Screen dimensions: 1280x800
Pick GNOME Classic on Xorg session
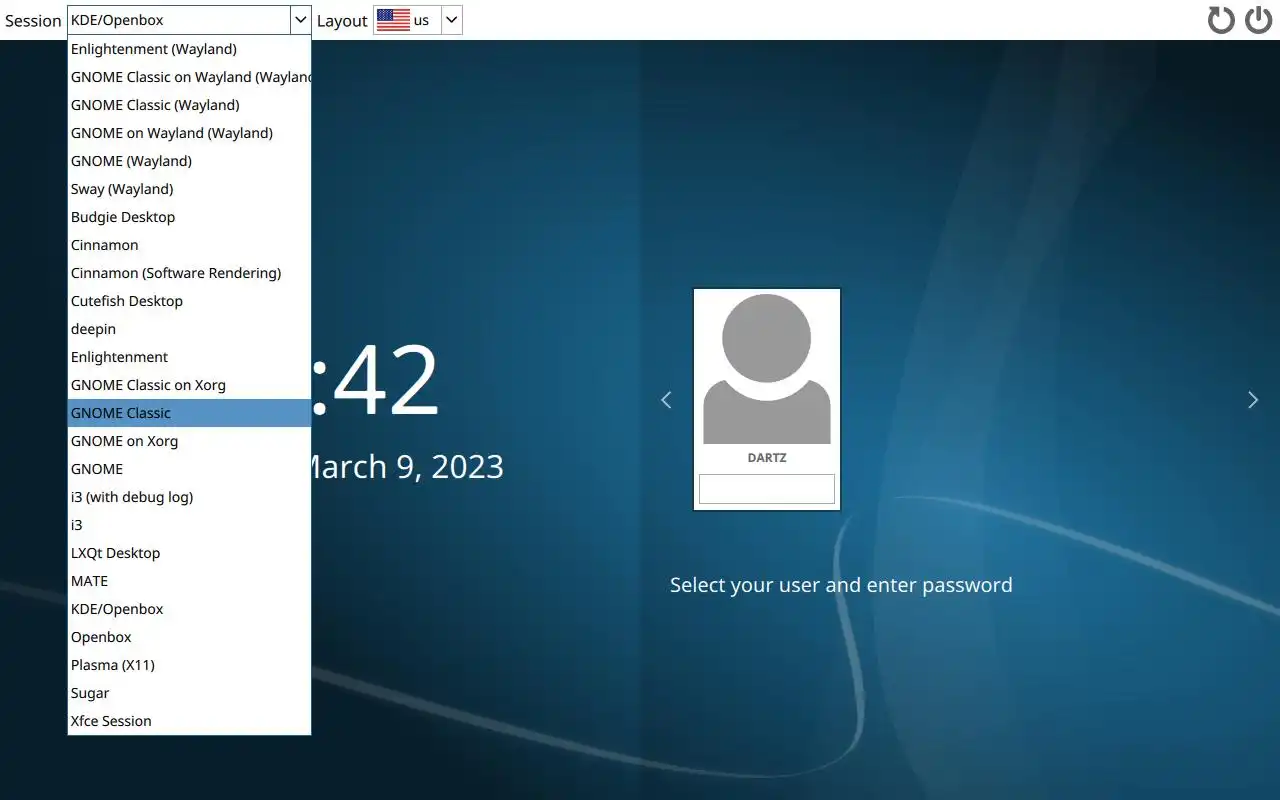click(189, 385)
